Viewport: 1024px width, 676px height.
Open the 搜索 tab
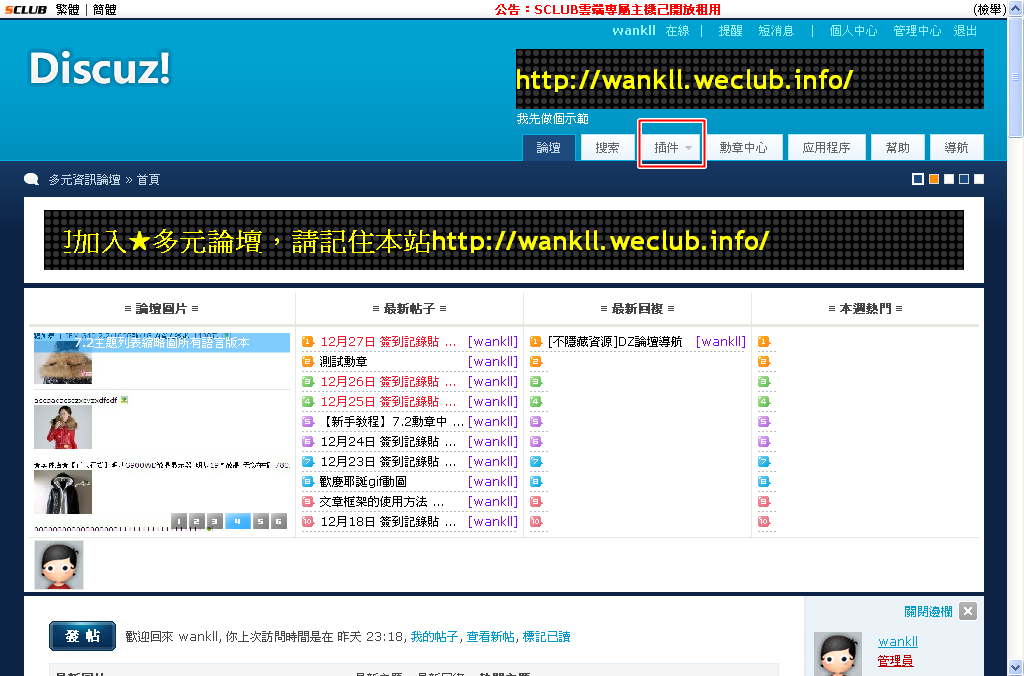click(607, 148)
